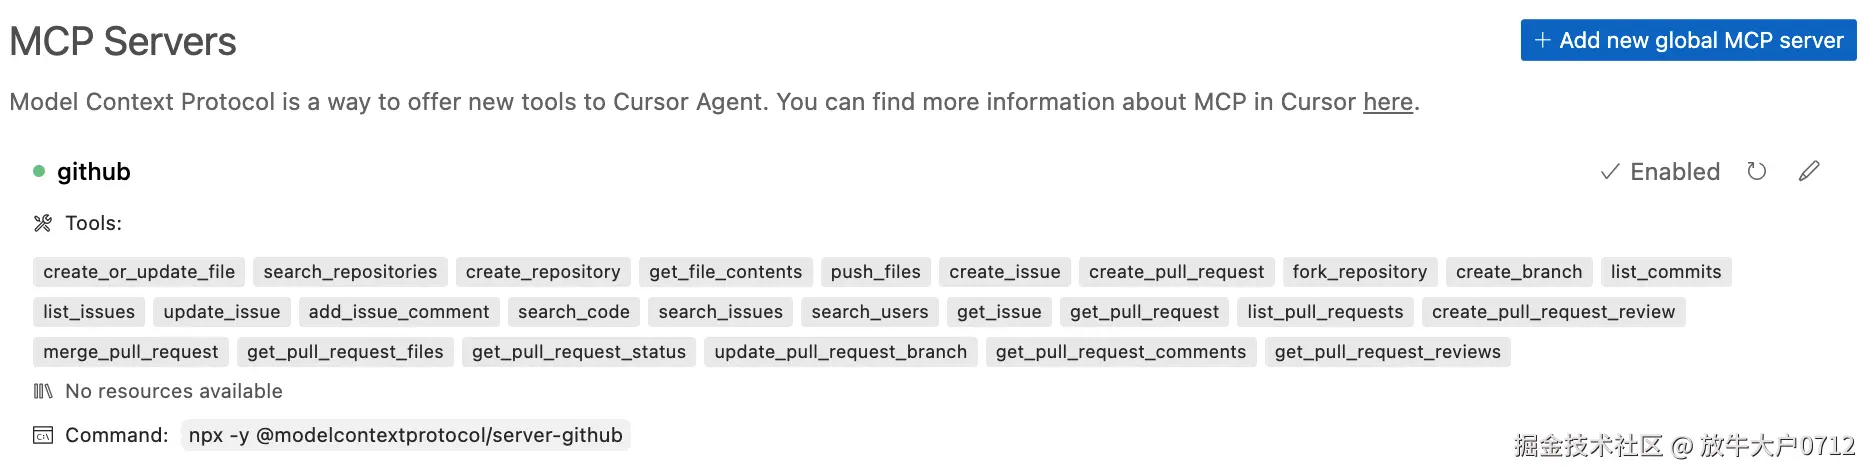Click the Tools wrench icon
The image size is (1872, 476).
pos(42,223)
